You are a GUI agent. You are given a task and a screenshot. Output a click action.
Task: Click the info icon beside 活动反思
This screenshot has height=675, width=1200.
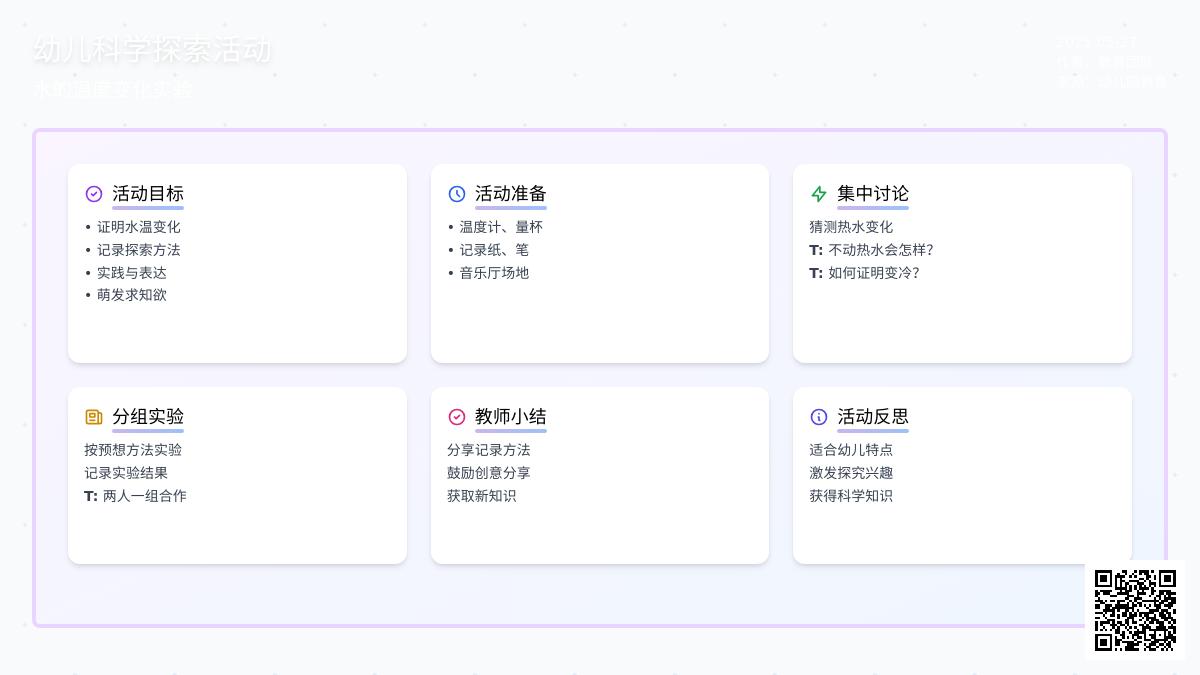819,417
